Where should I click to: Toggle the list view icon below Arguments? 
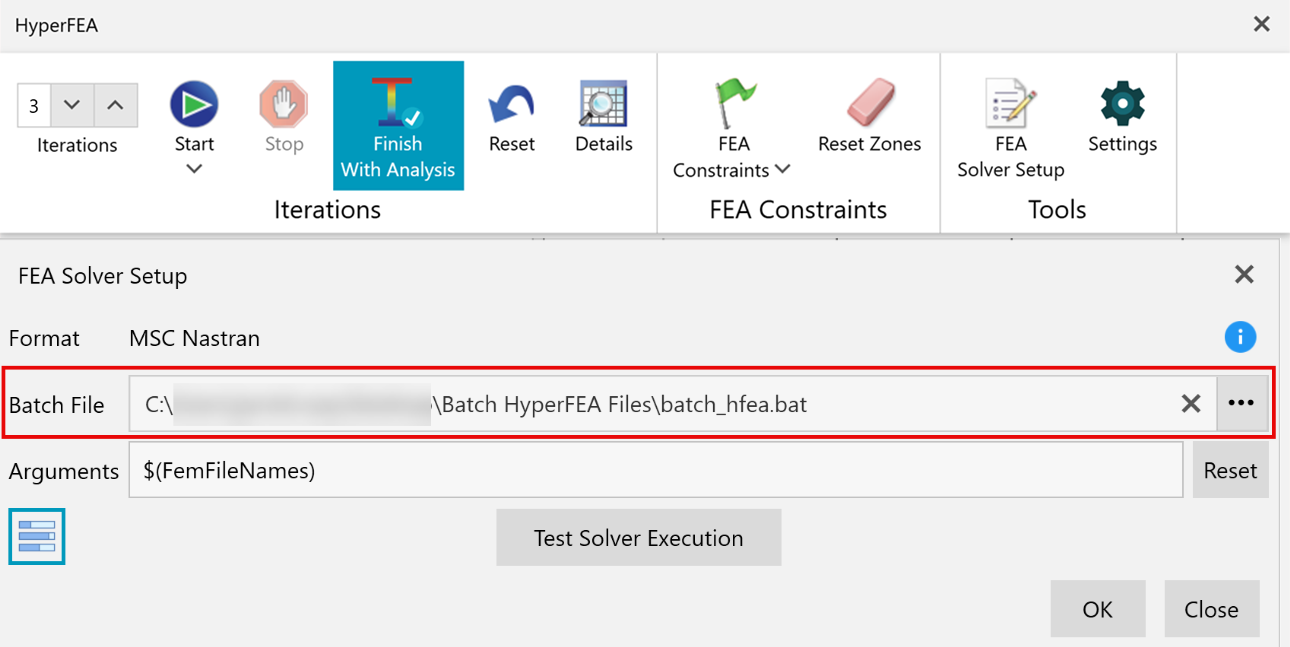(37, 536)
